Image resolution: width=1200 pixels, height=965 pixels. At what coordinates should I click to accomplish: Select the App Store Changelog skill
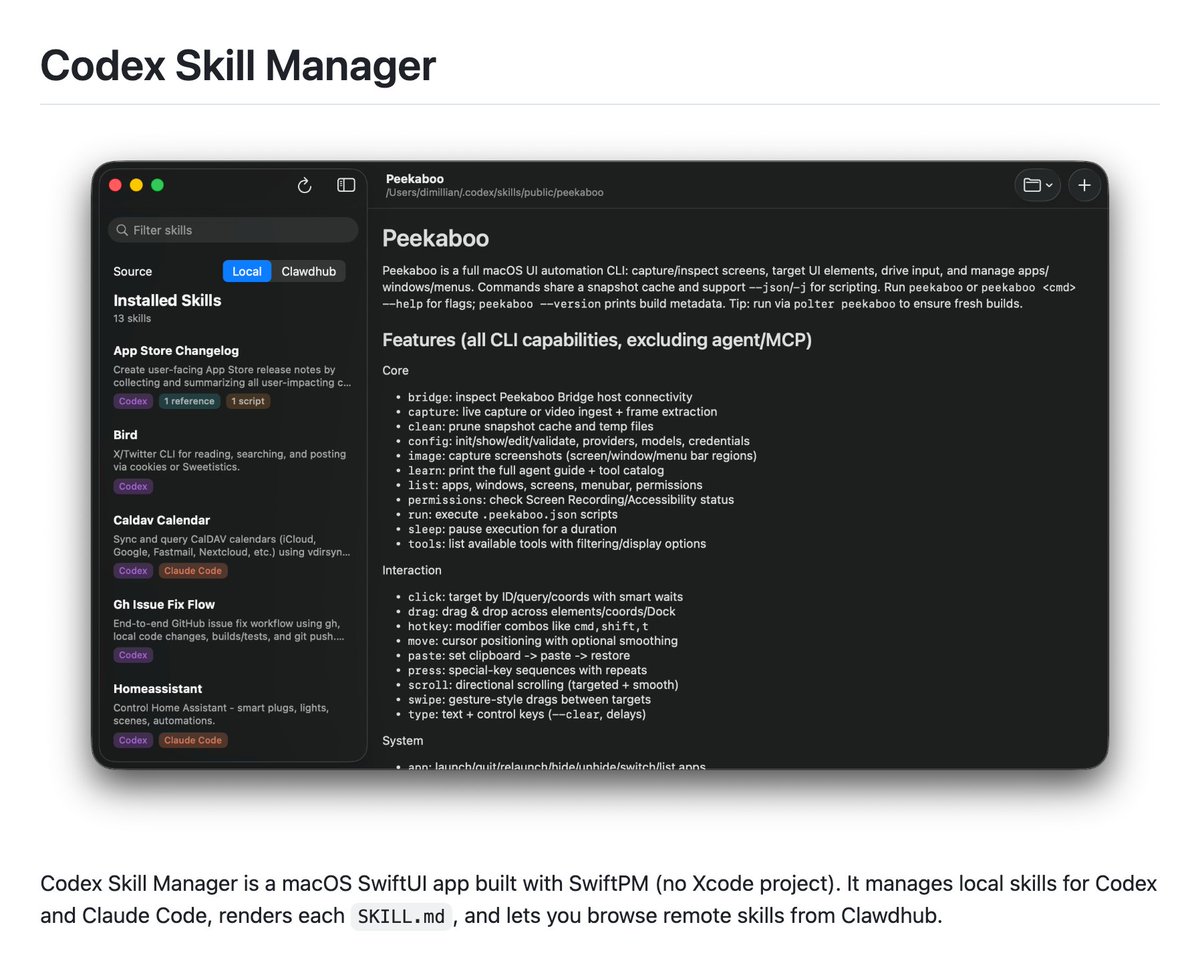[x=232, y=376]
